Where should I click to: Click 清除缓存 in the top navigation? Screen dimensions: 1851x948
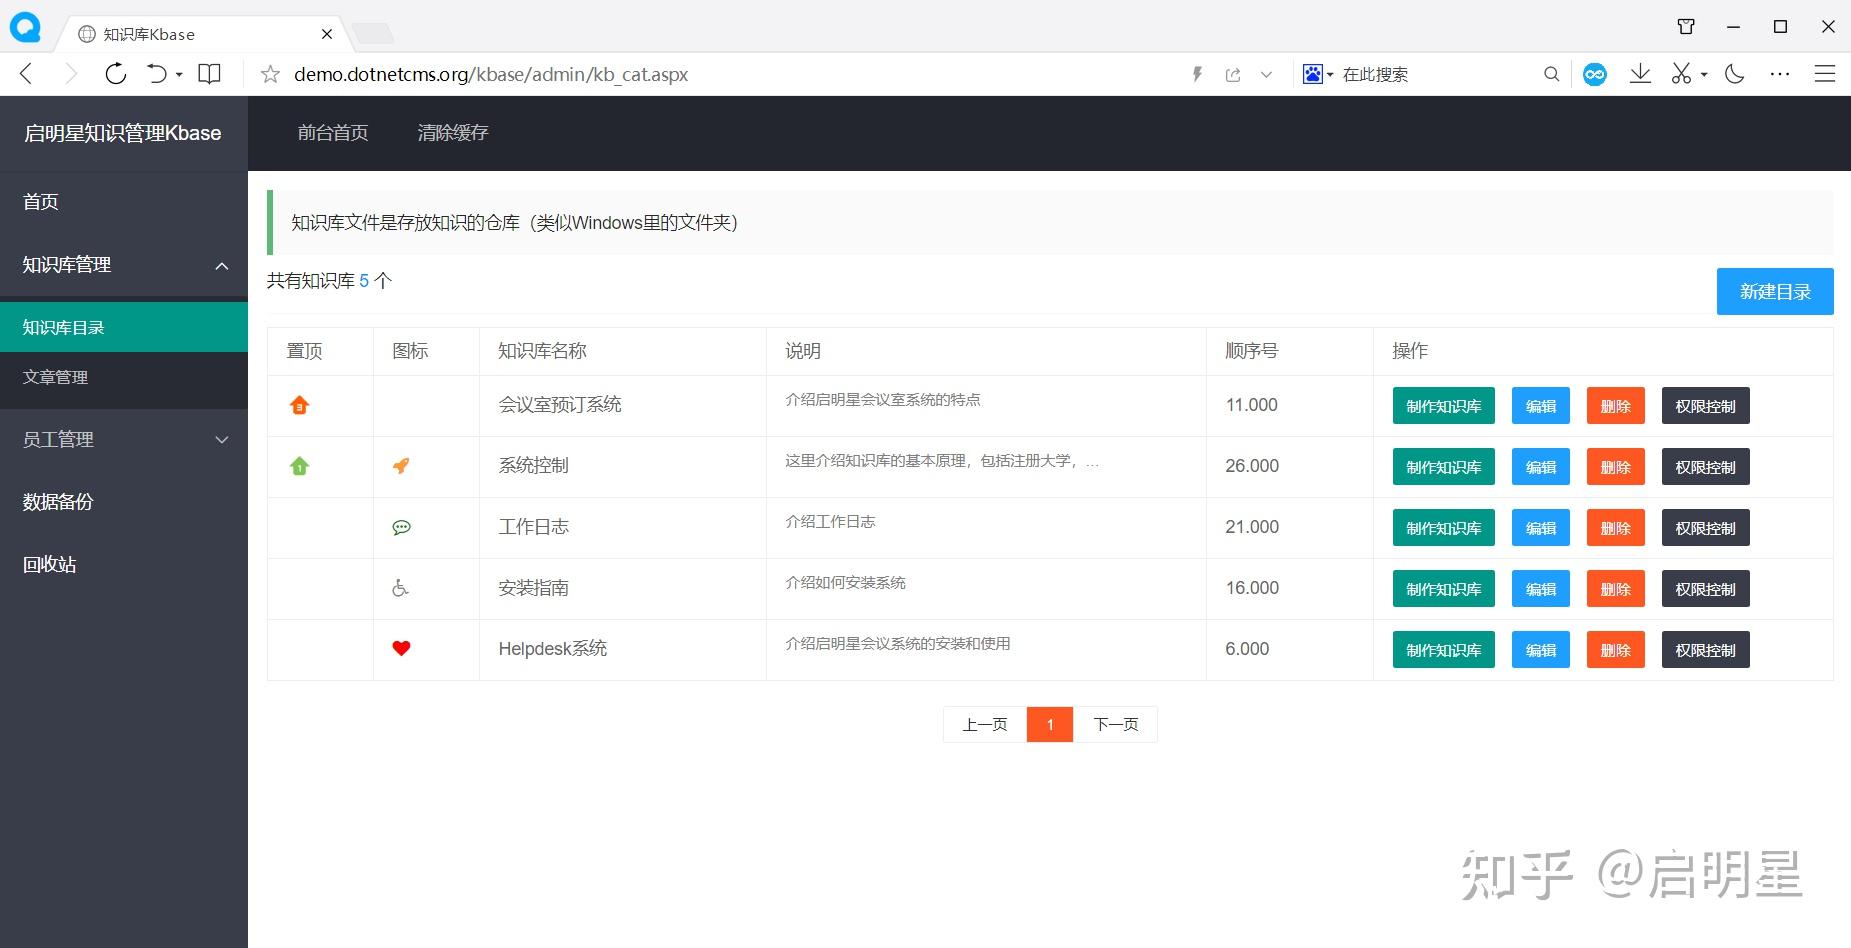453,133
